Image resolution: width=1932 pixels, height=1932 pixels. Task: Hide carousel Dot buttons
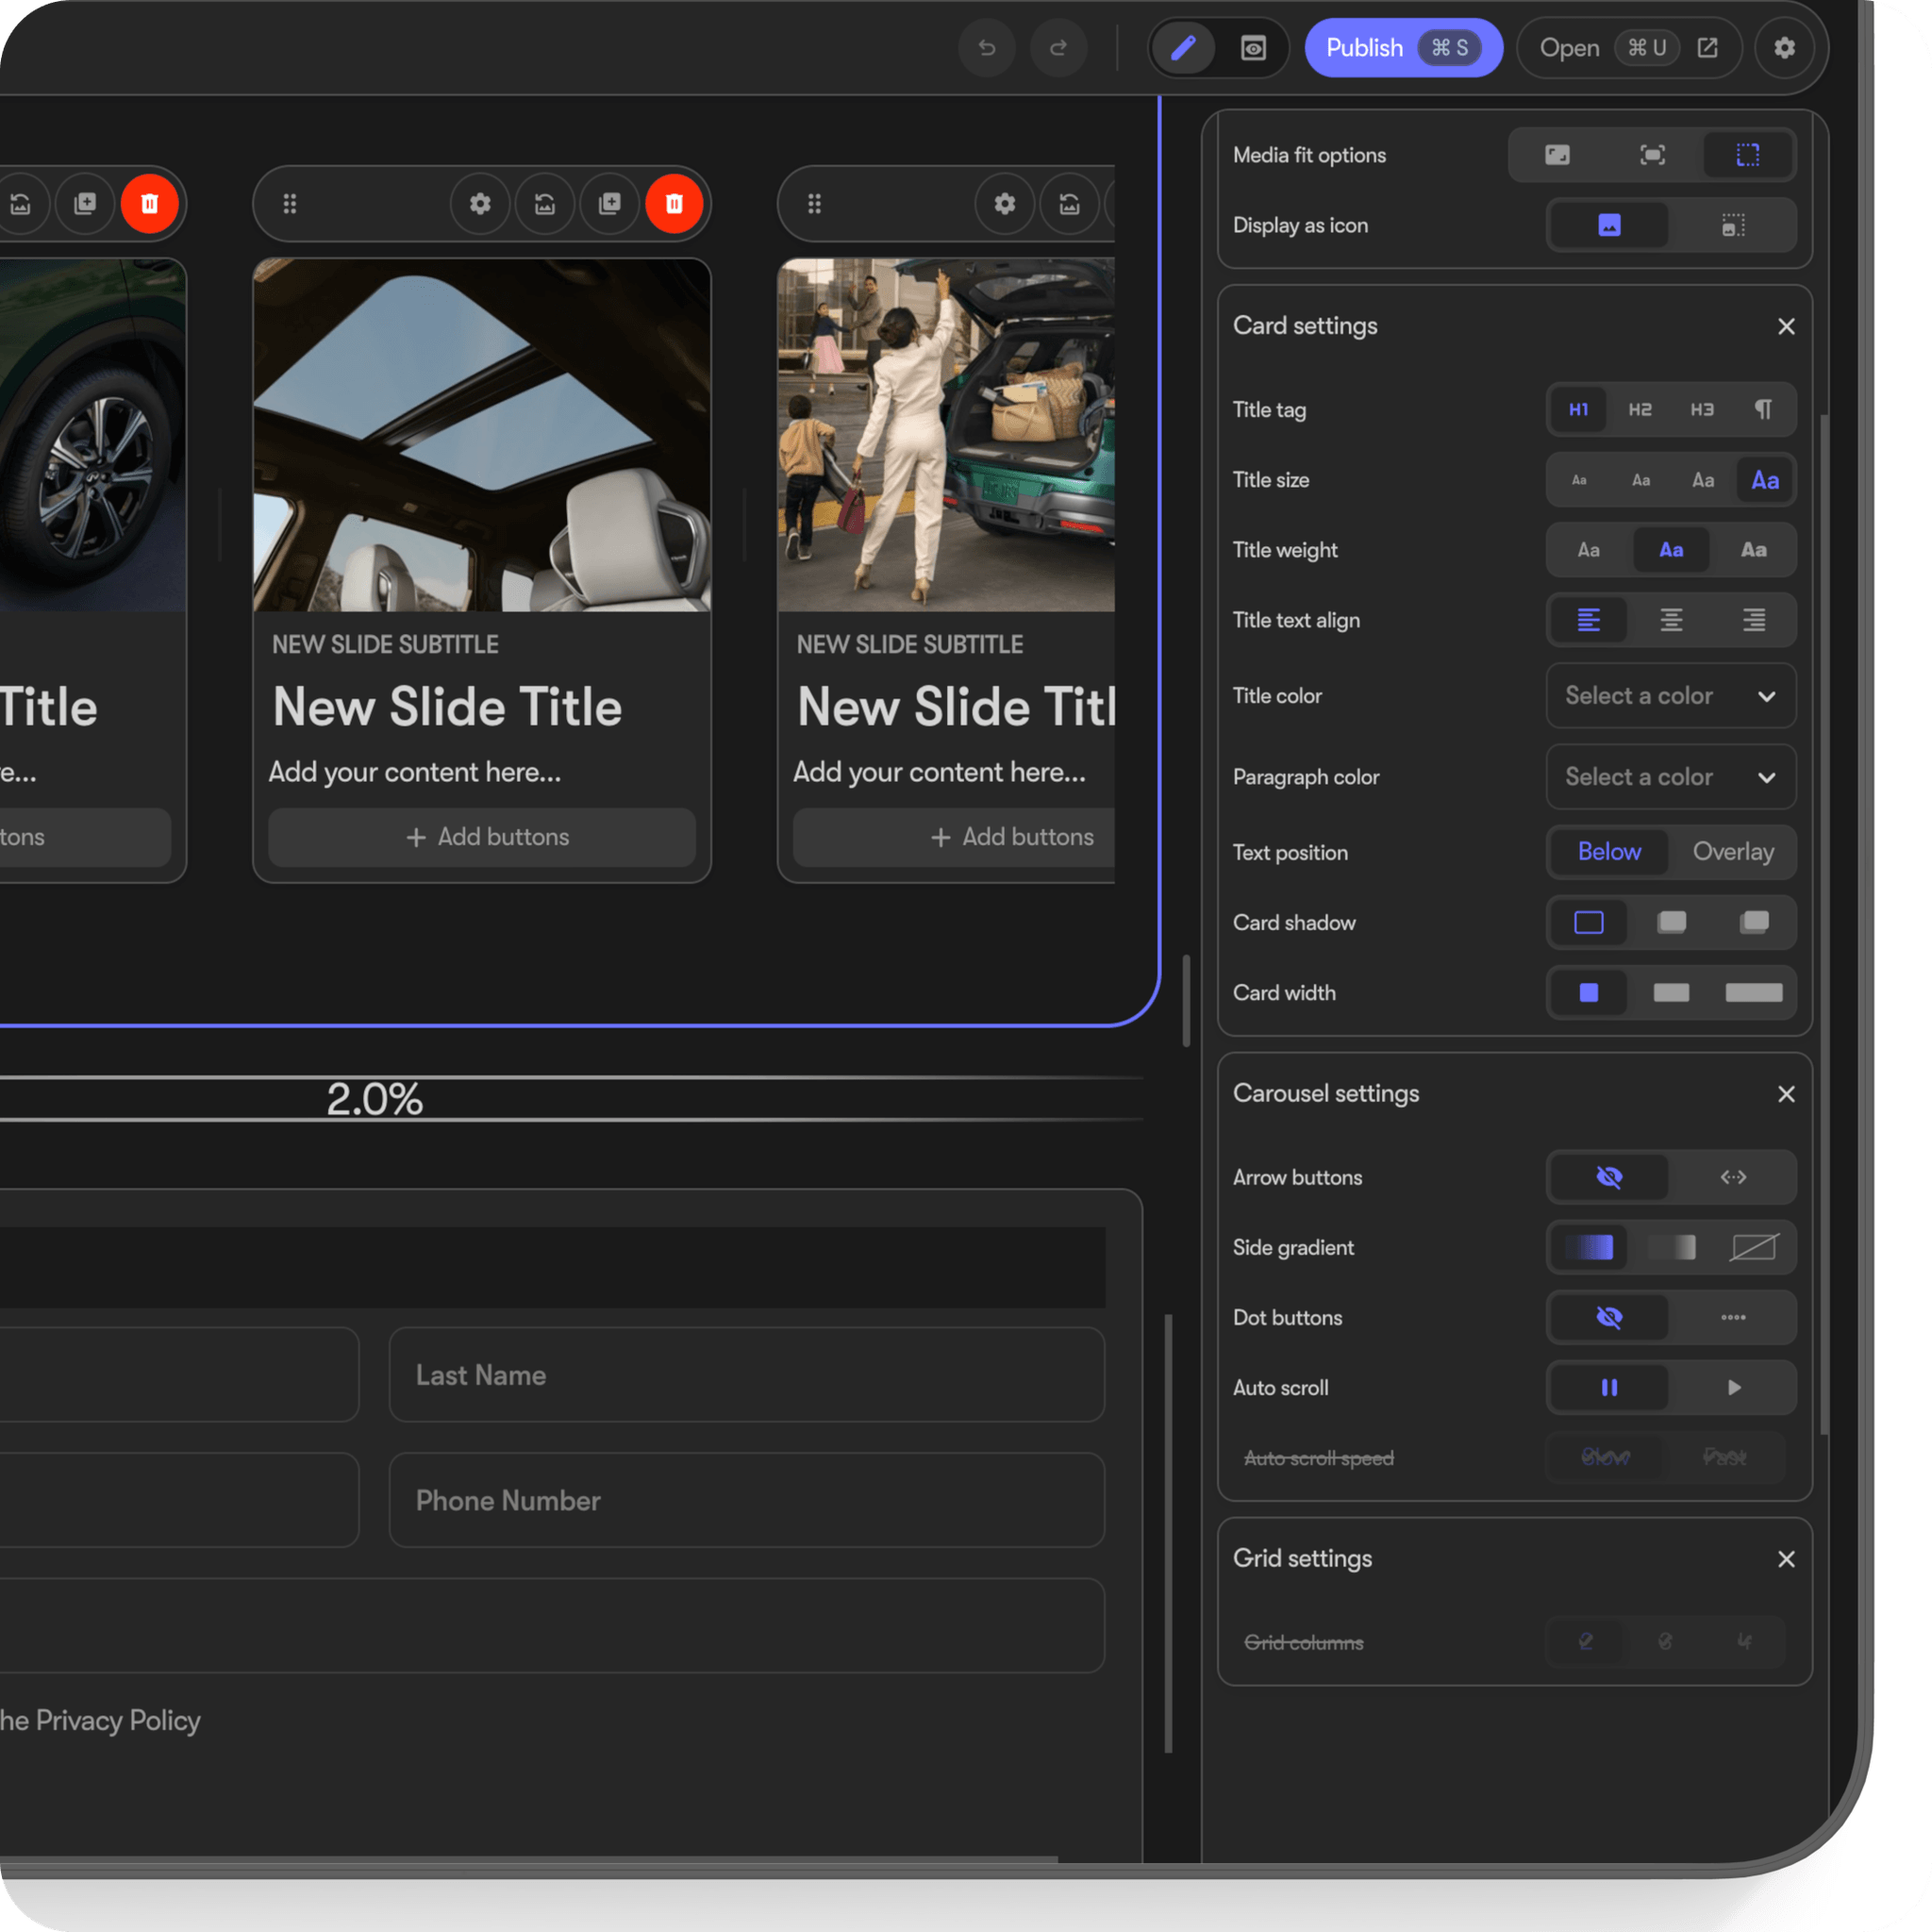pyautogui.click(x=1609, y=1317)
